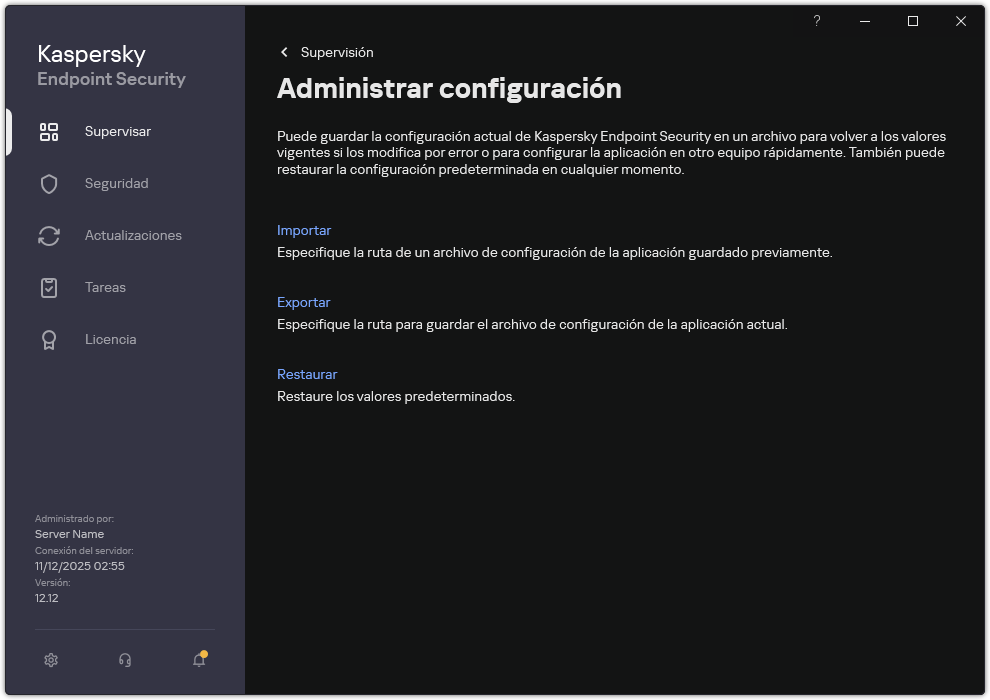
Task: Click the support headset icon
Action: [124, 660]
